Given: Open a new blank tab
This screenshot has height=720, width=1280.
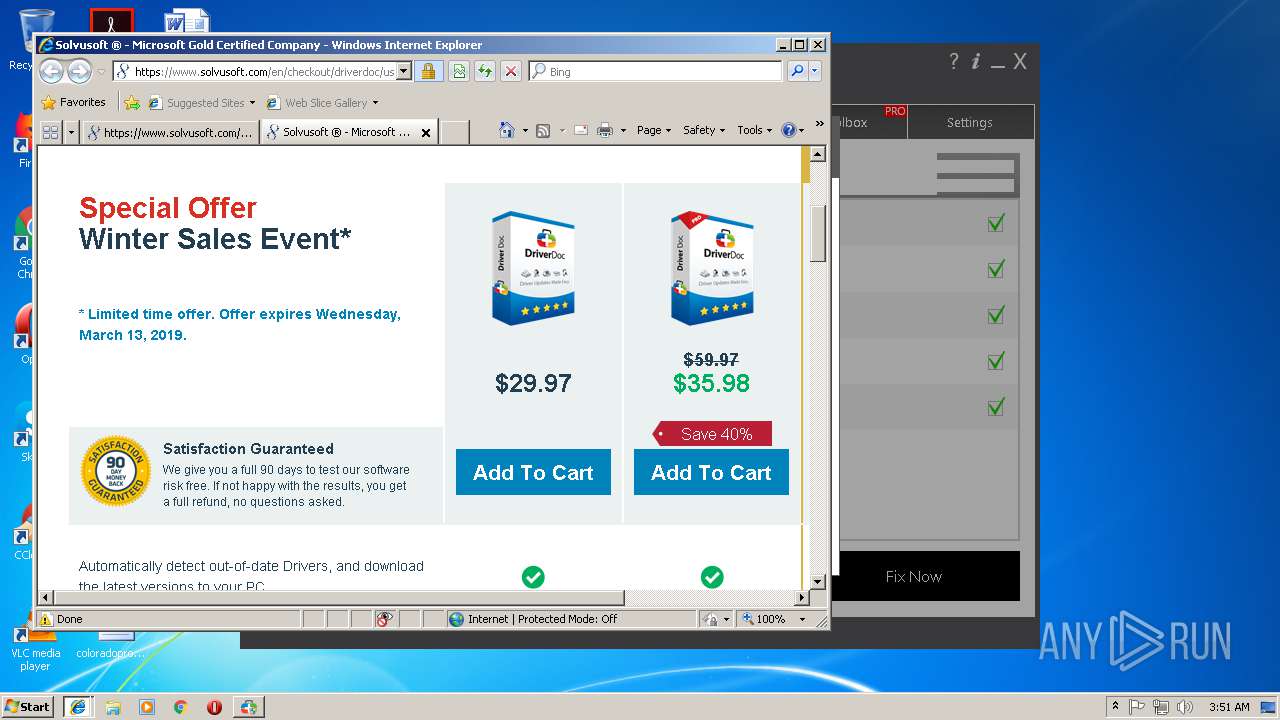Looking at the screenshot, I should point(455,132).
